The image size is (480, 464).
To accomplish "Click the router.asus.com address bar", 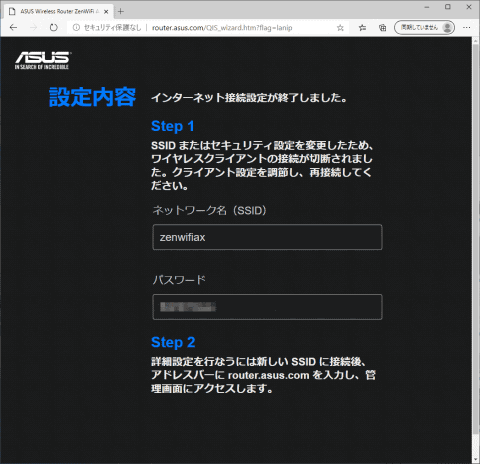I will 222,28.
